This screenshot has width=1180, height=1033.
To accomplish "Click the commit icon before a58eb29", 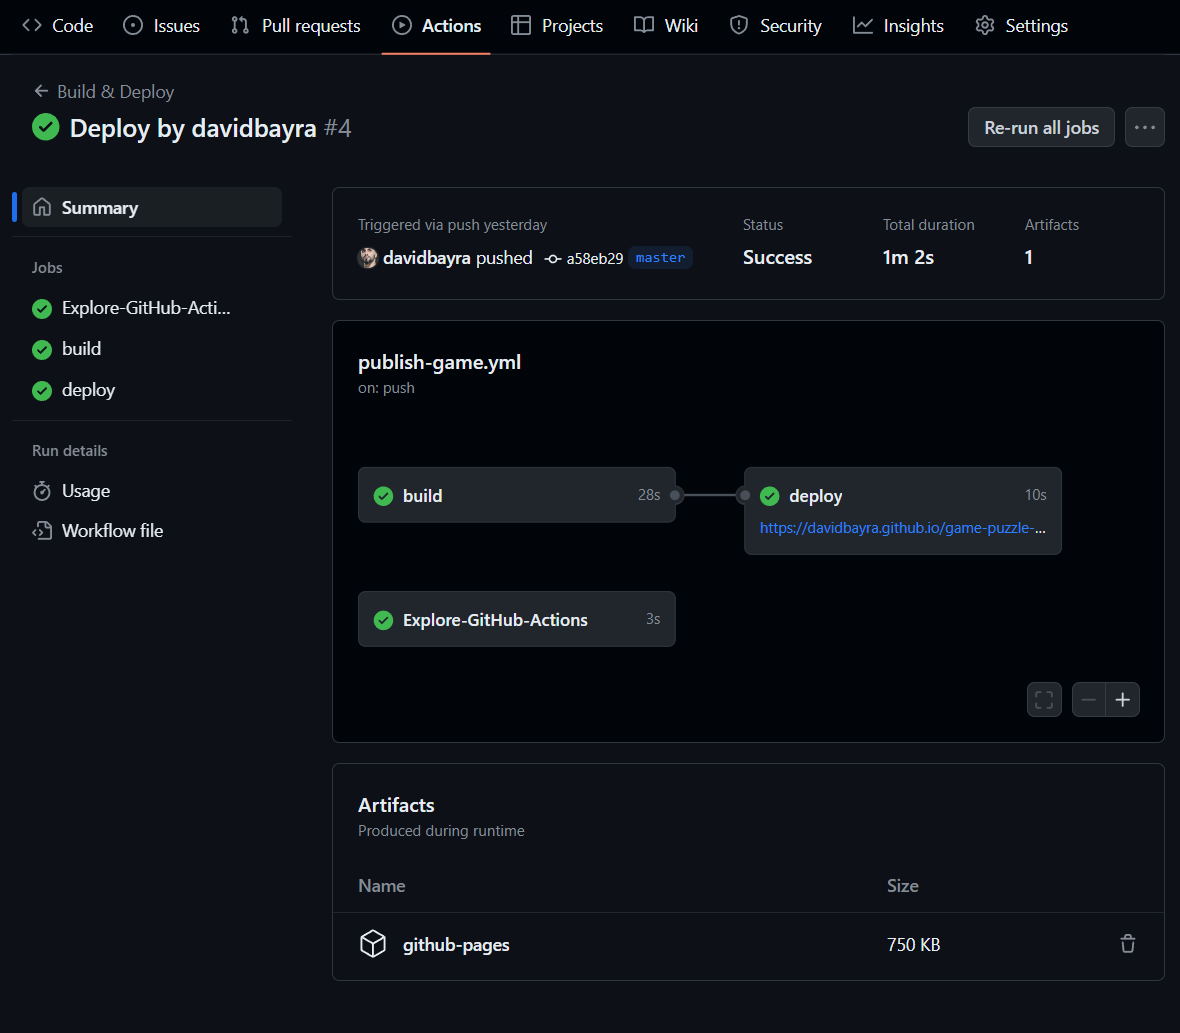I will click(553, 259).
